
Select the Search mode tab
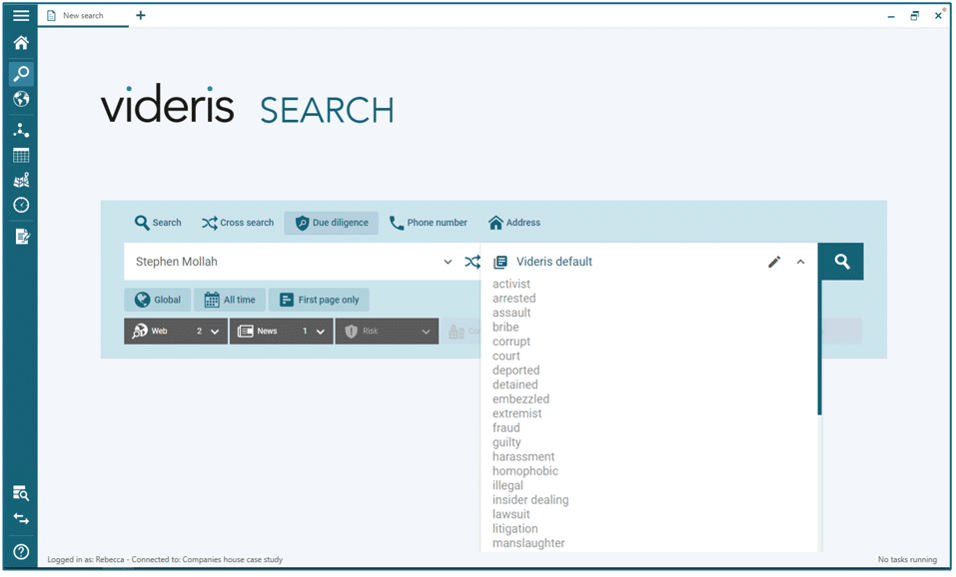pos(158,223)
